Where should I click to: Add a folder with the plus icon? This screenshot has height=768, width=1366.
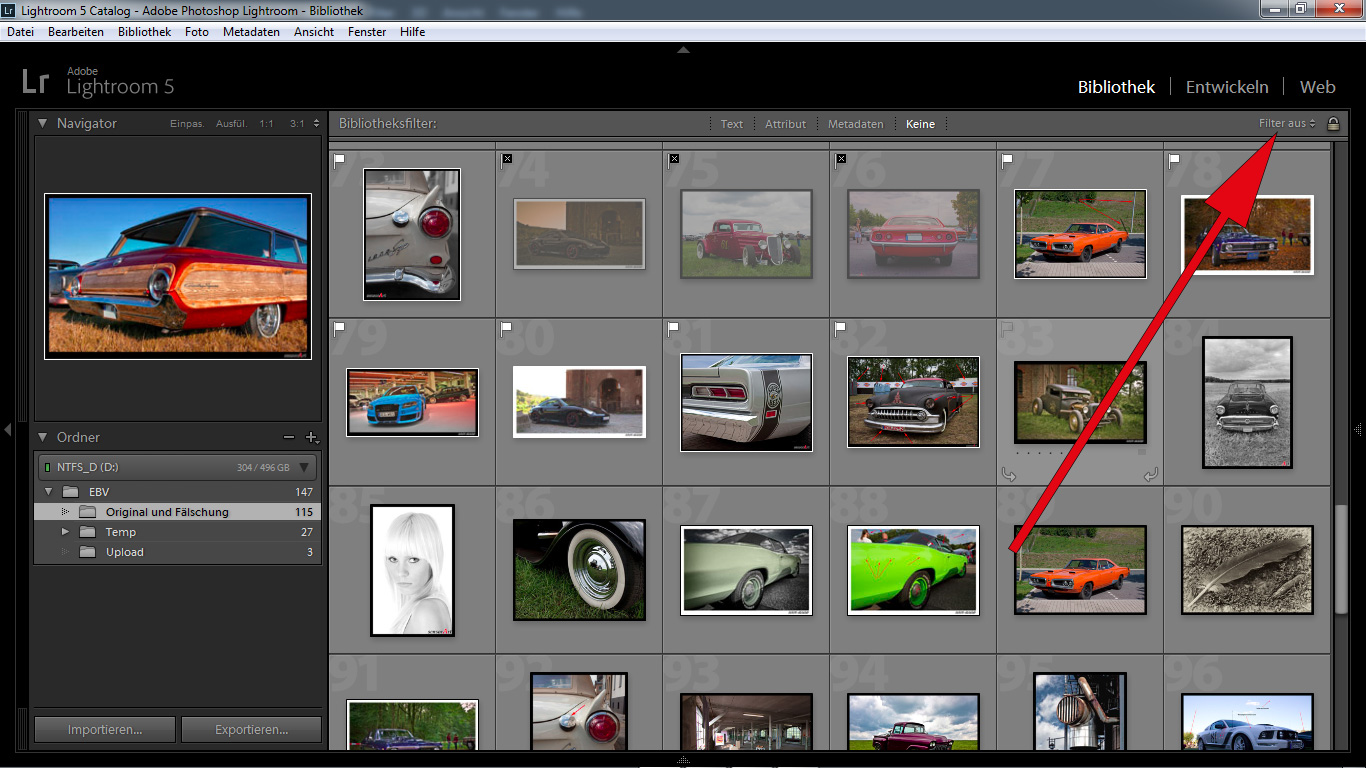[x=311, y=437]
